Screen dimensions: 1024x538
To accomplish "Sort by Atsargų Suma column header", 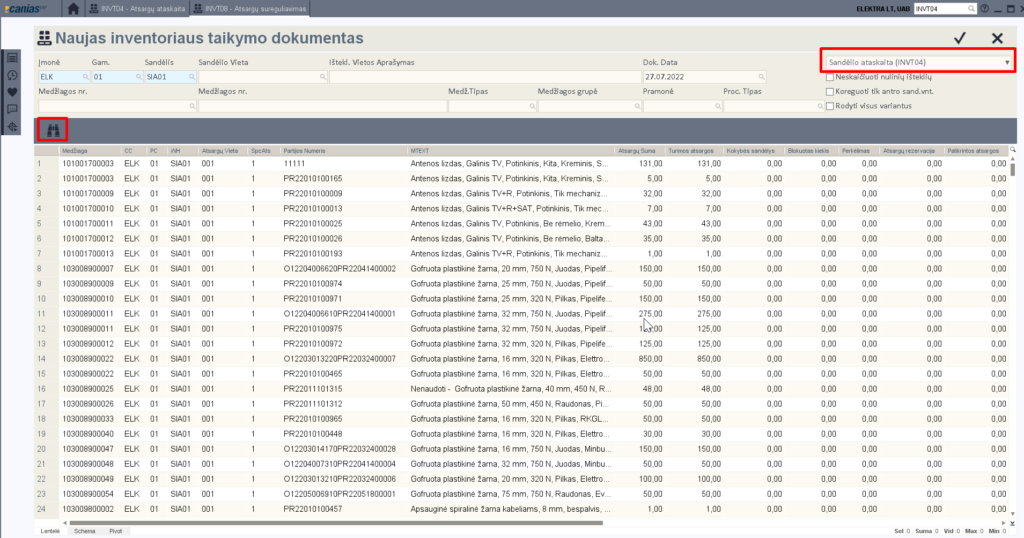I will tap(637, 150).
